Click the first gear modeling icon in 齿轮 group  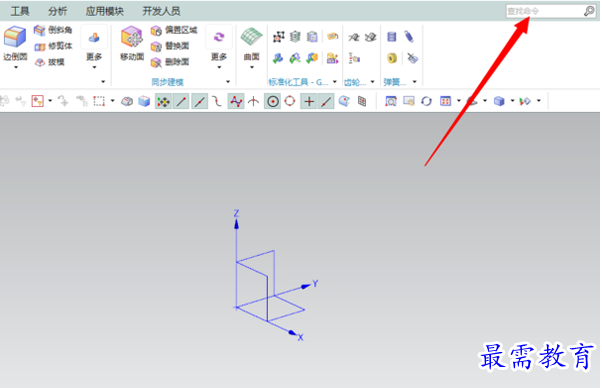coord(354,37)
